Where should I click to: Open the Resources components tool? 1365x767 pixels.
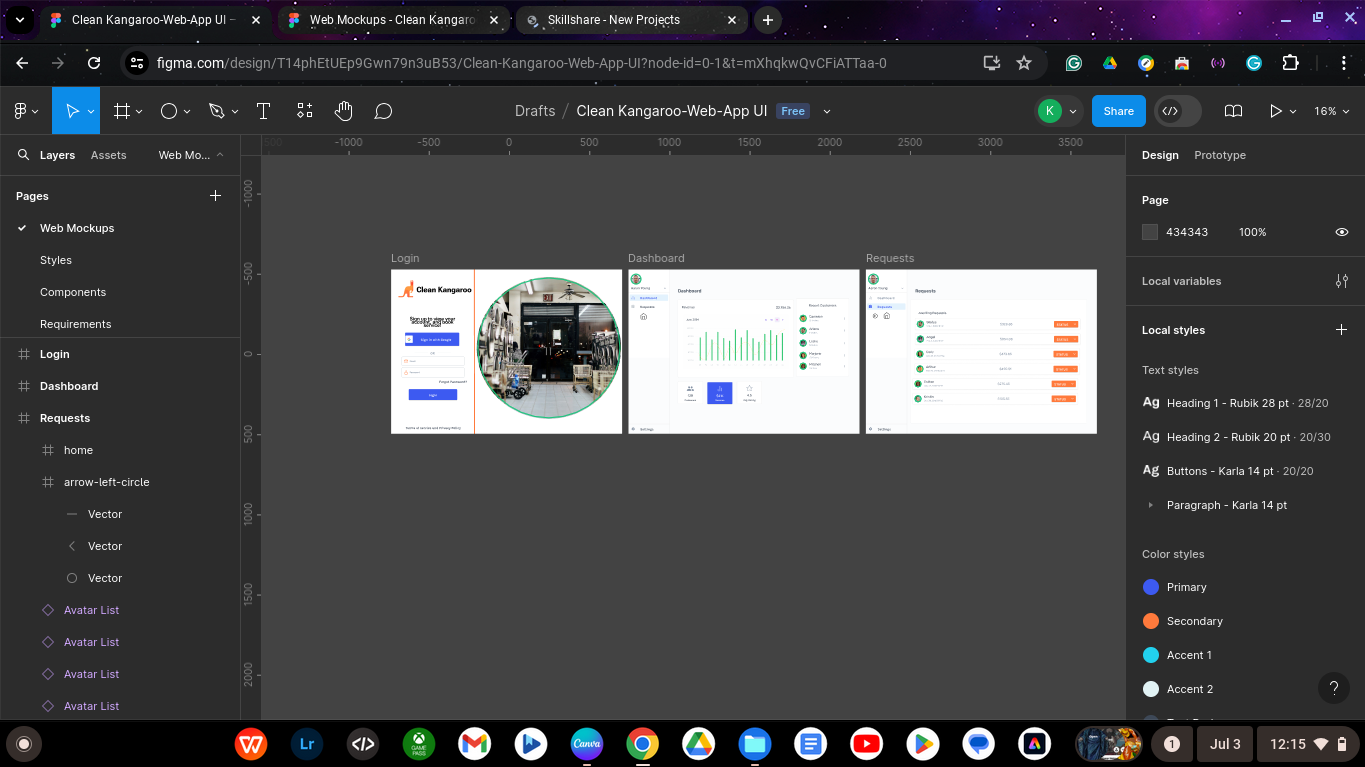click(x=304, y=111)
